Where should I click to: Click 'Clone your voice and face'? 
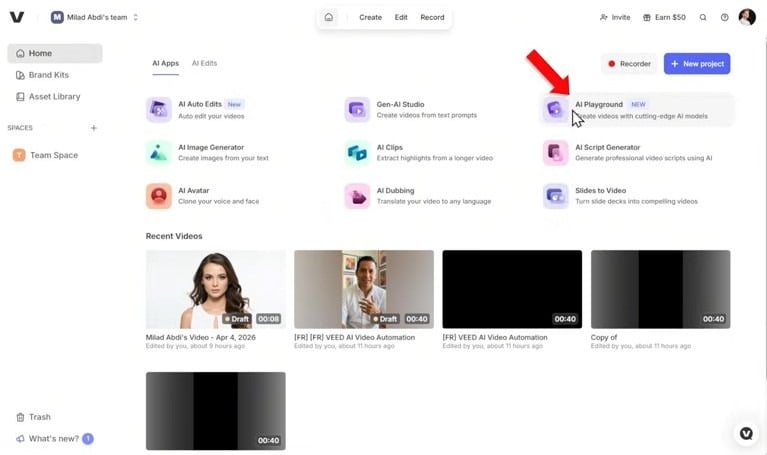pyautogui.click(x=219, y=201)
